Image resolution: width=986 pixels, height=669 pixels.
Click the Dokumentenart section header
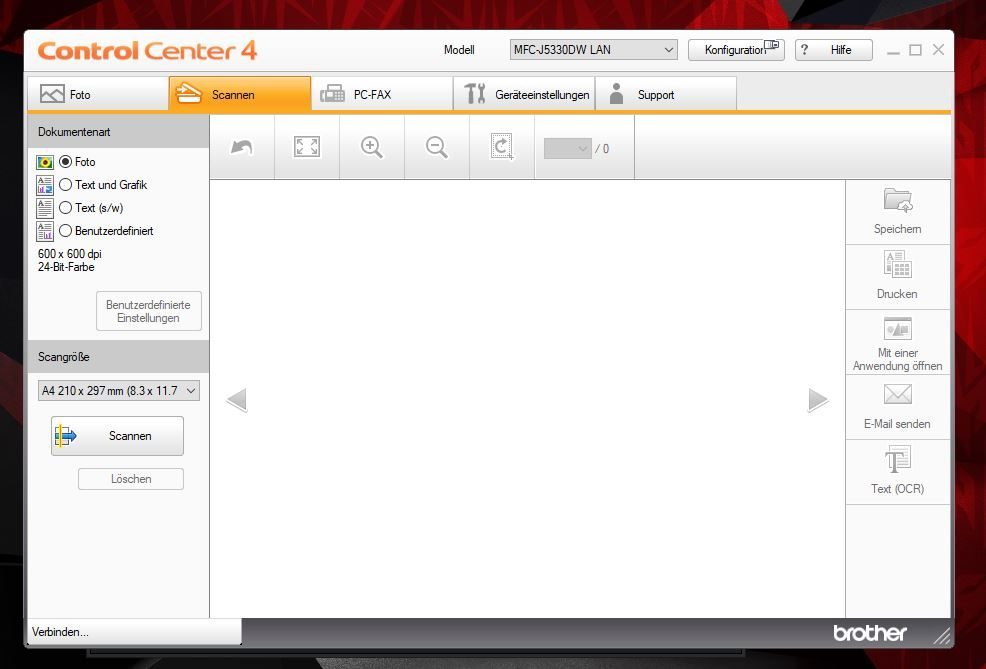pos(118,132)
